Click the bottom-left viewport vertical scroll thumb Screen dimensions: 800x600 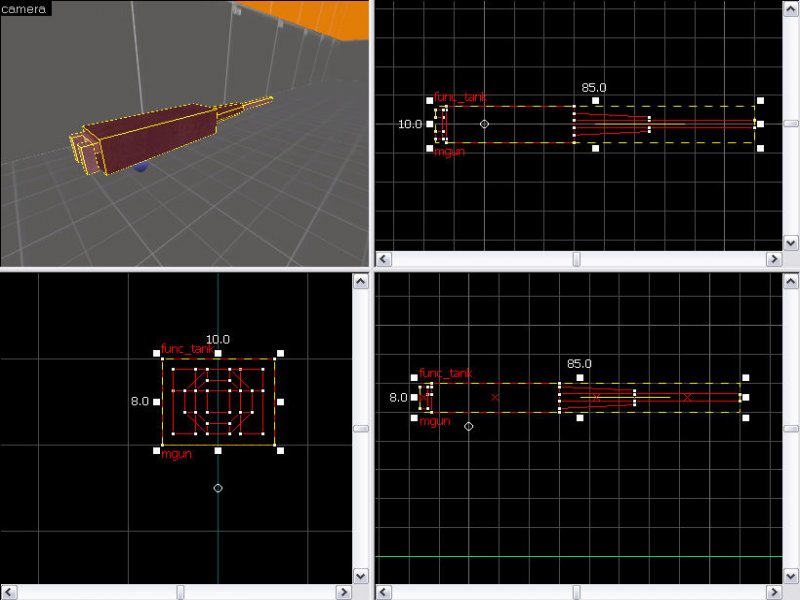(x=361, y=428)
